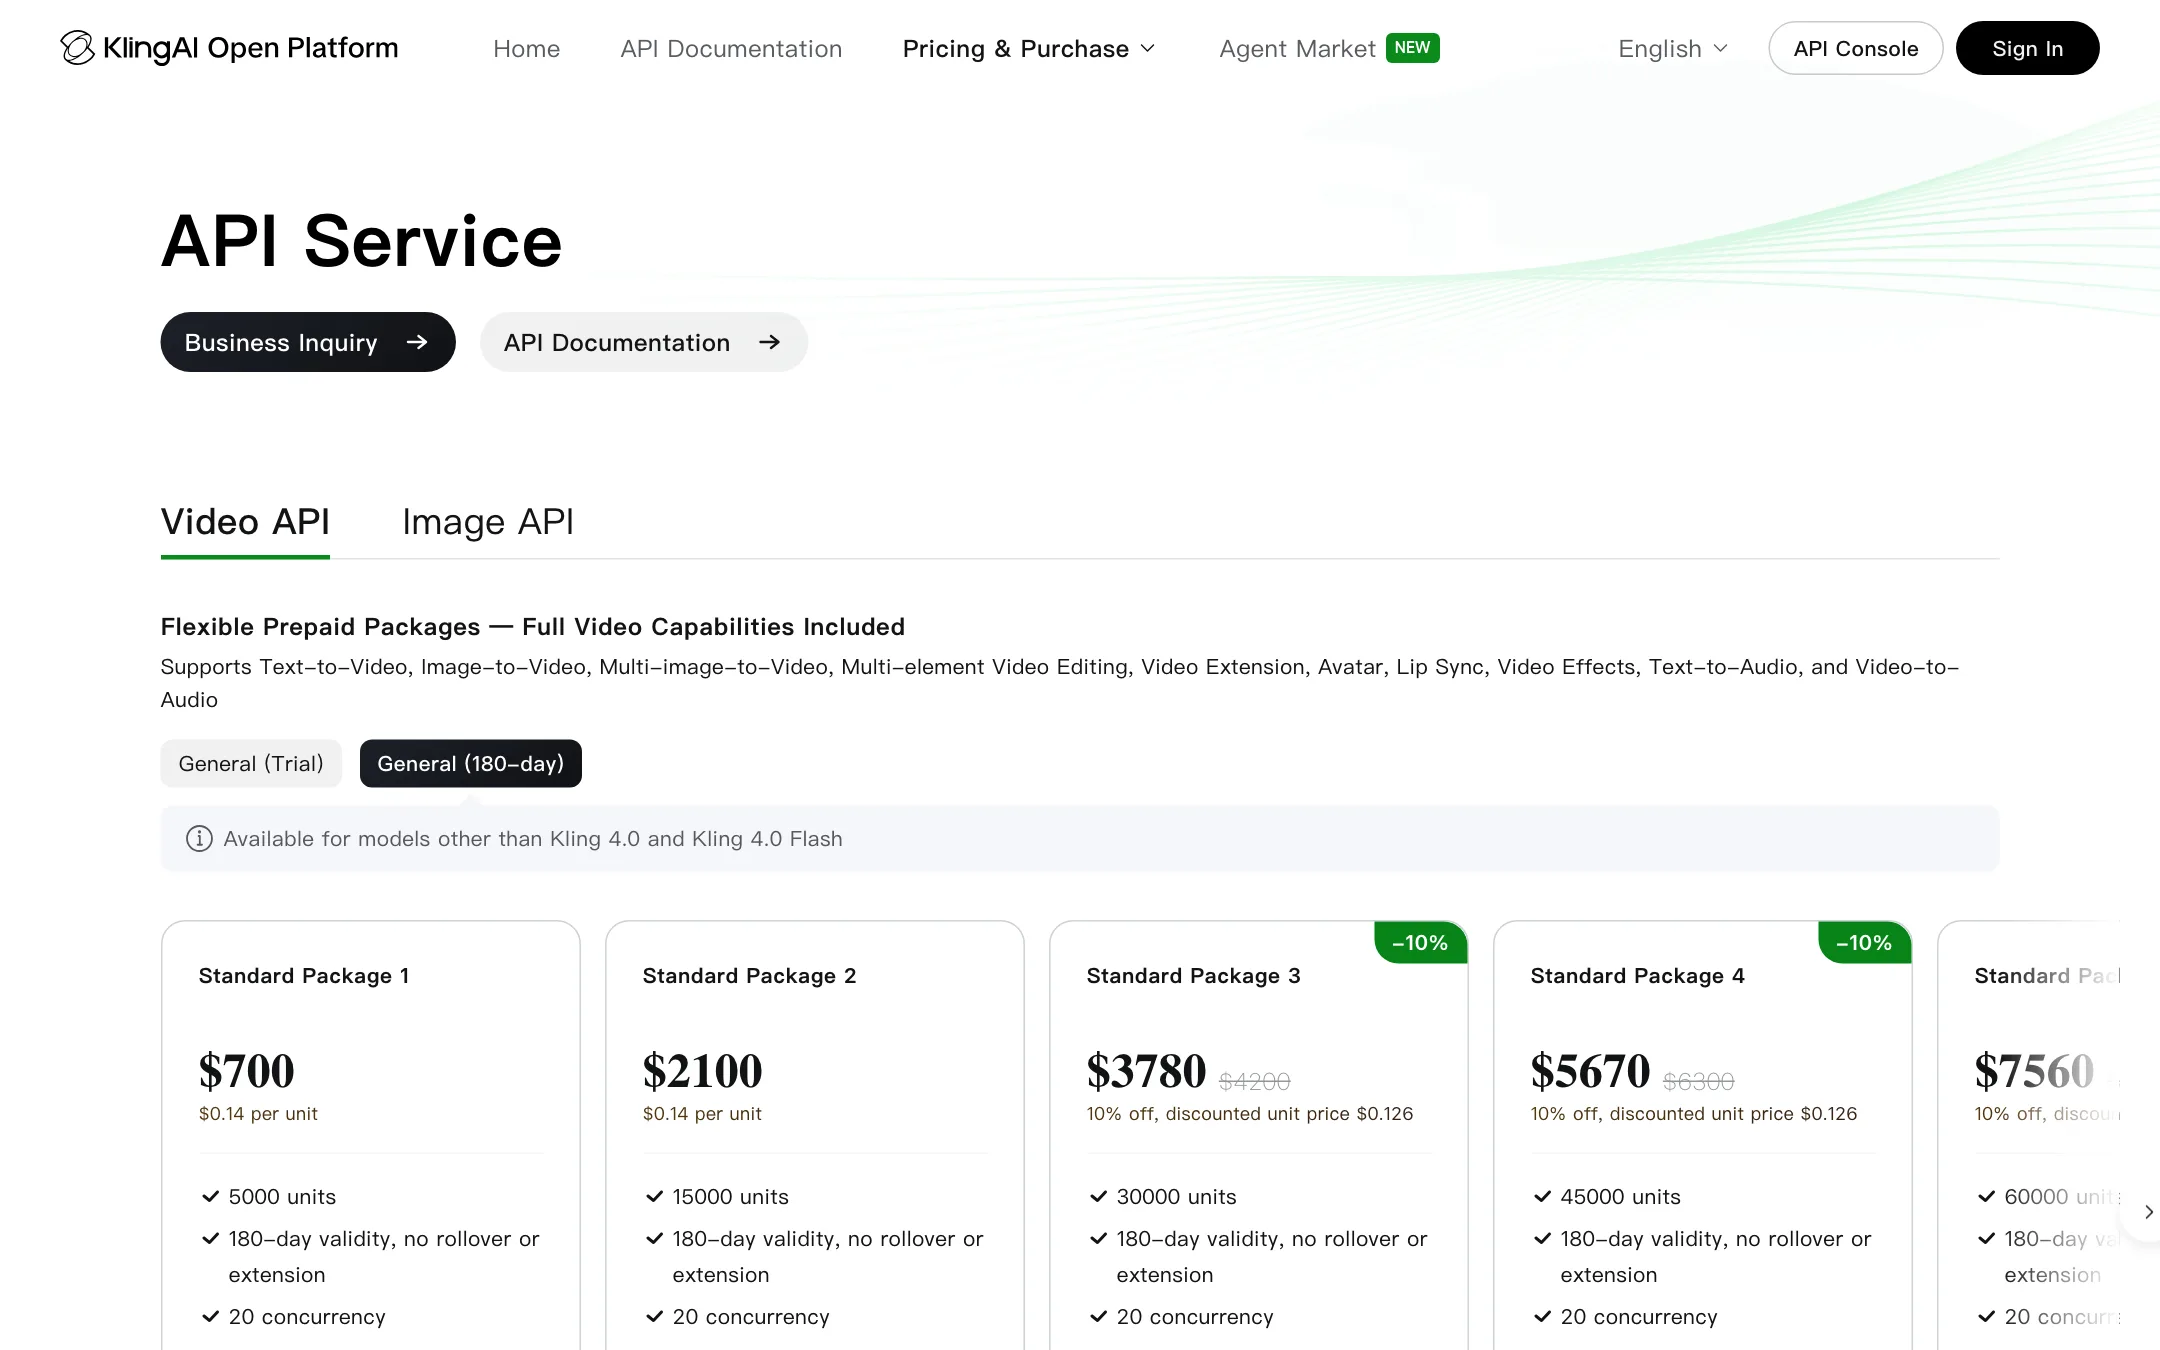The image size is (2160, 1350).
Task: Click the API Service page title
Action: [361, 241]
